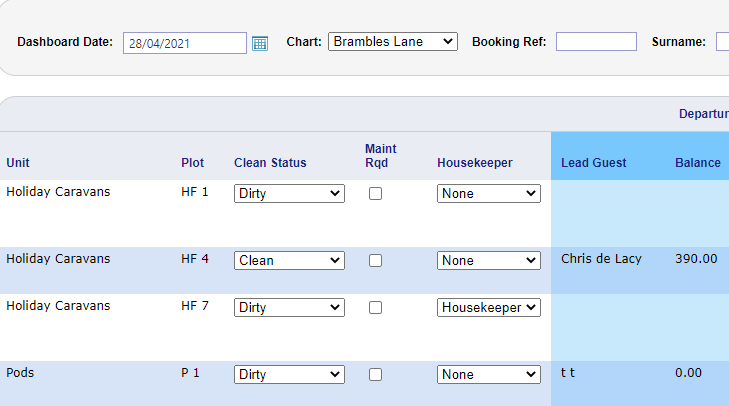Select Housekeeper dropdown for HF 4
This screenshot has width=729, height=406.
coord(488,260)
